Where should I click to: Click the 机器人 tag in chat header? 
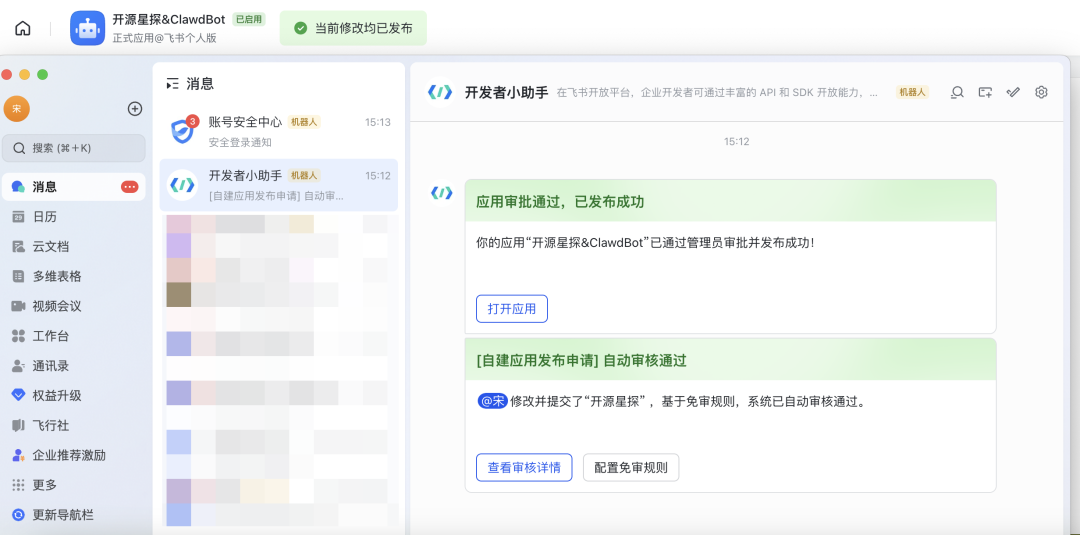(912, 92)
